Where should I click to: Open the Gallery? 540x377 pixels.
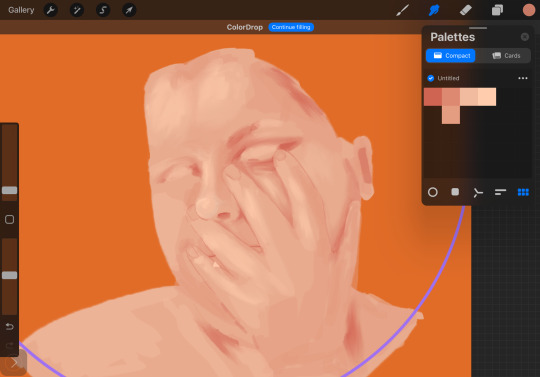coord(21,10)
